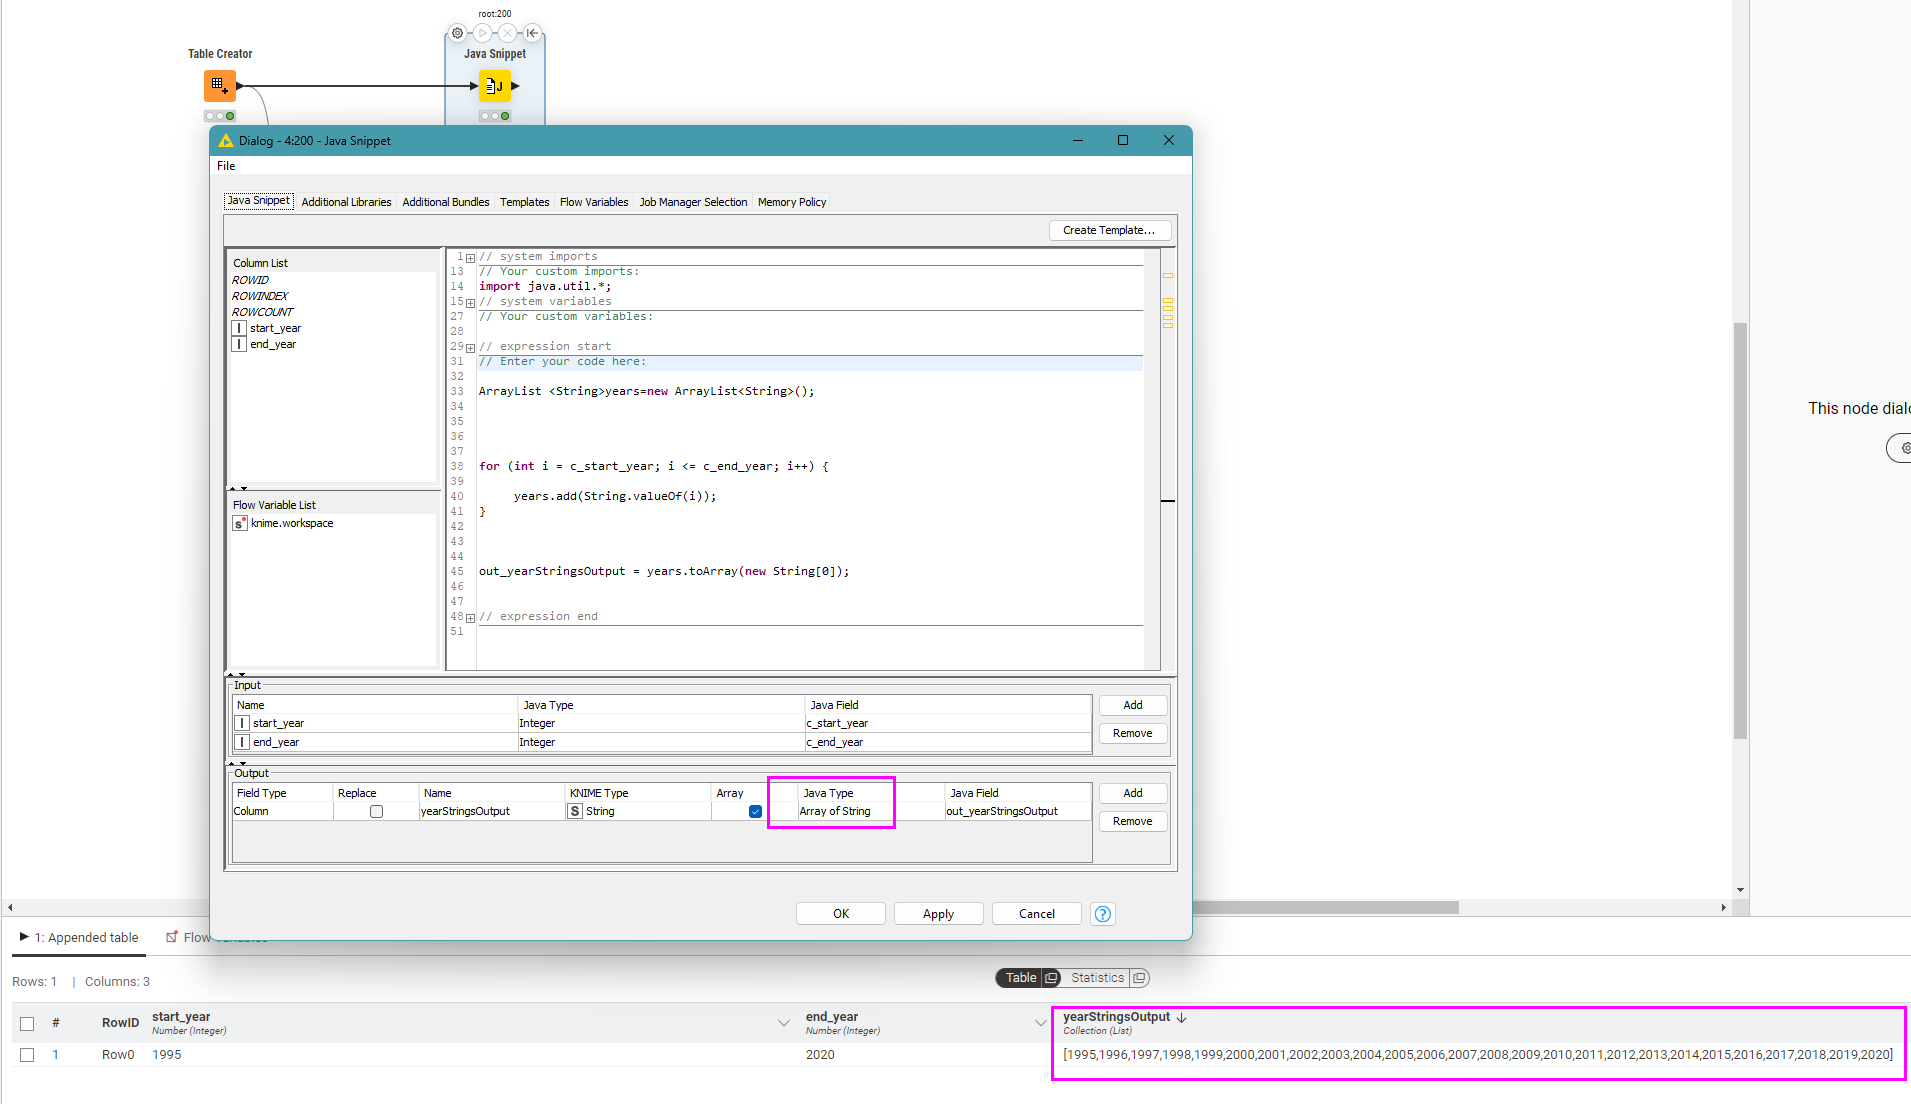Expand system imports code fold at line 1

pos(471,258)
